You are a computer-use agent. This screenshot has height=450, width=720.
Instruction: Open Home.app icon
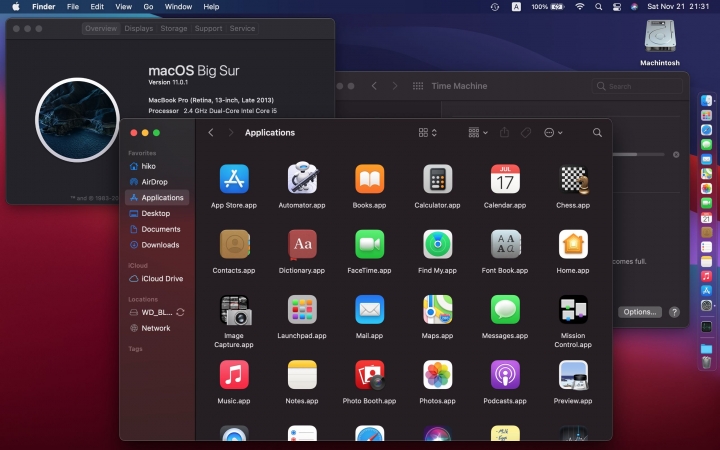click(573, 244)
